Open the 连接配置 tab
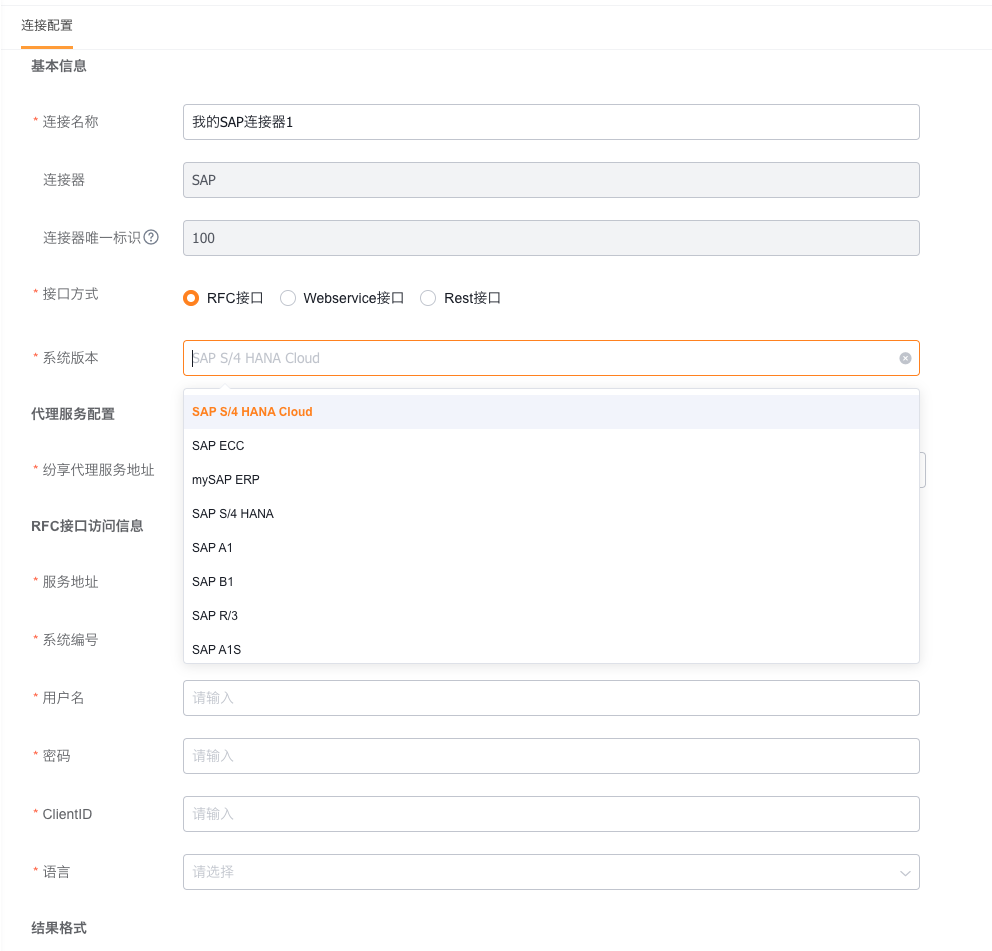Screen dimensions: 992x951 pos(47,25)
